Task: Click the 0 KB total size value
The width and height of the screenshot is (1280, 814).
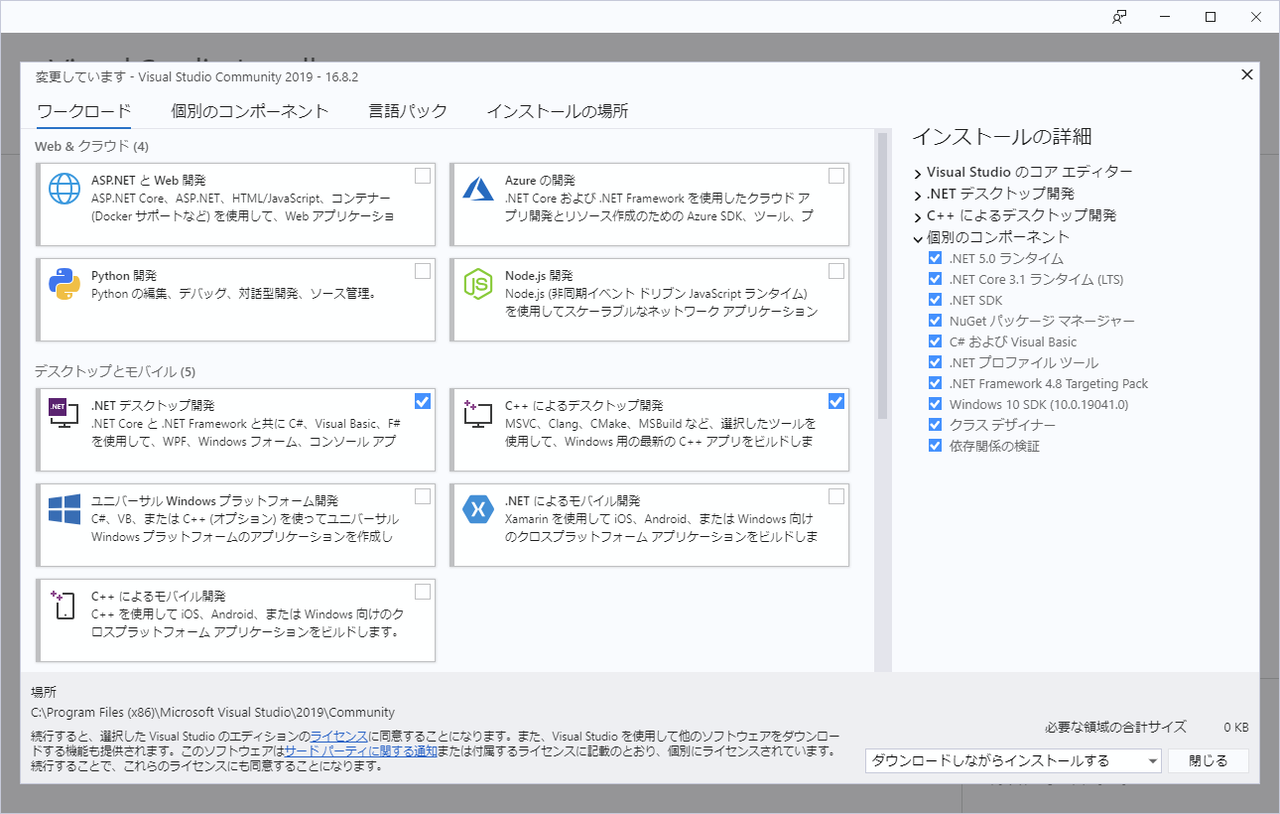Action: (1236, 727)
